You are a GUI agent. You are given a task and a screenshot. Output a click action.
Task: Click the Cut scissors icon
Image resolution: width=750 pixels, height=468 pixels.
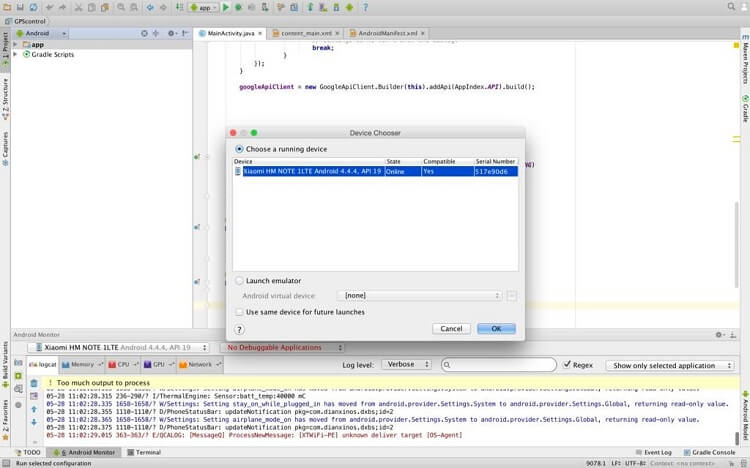pos(78,7)
